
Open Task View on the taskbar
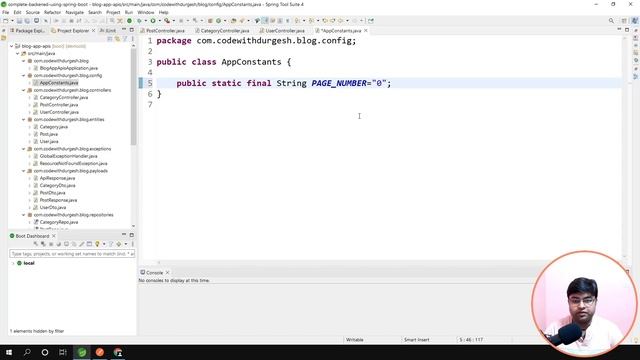[62, 352]
